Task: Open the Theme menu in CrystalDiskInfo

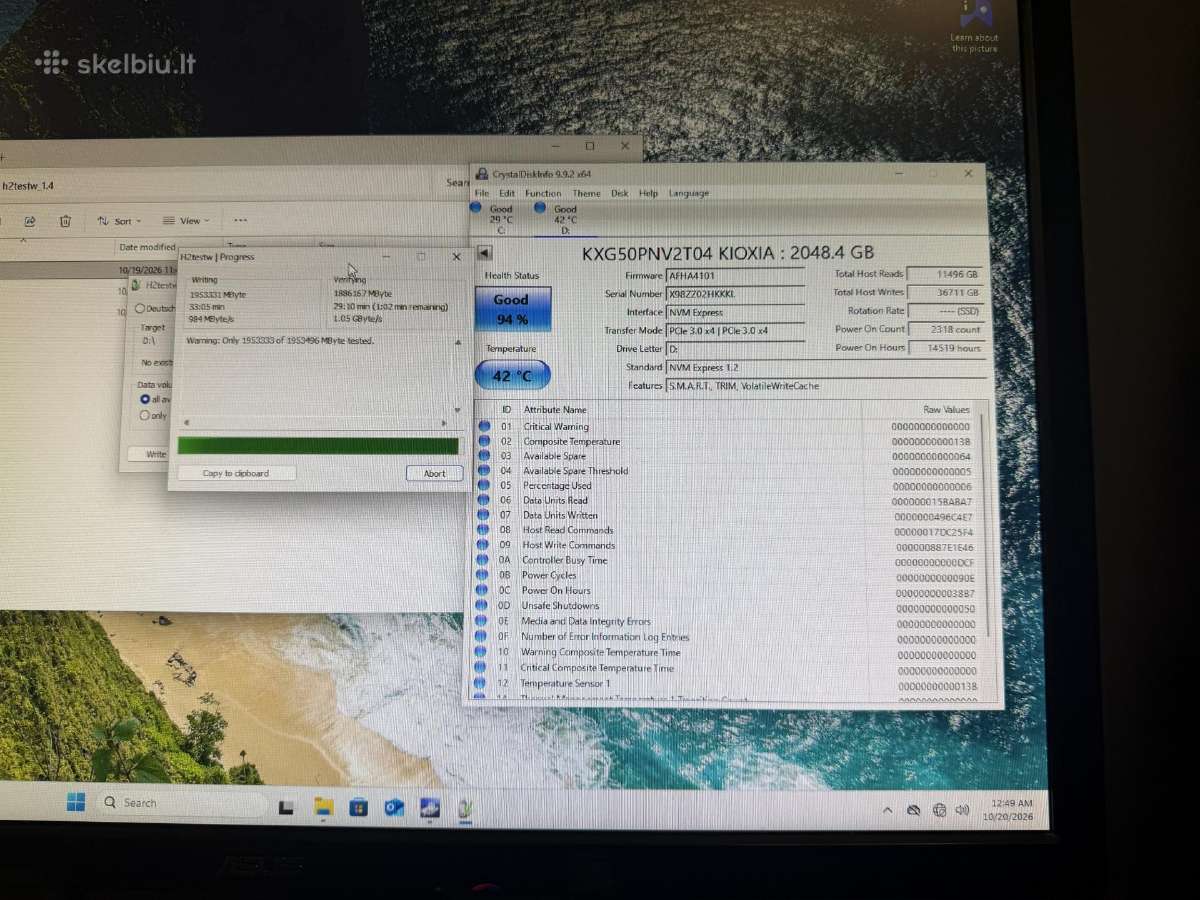Action: [x=586, y=193]
